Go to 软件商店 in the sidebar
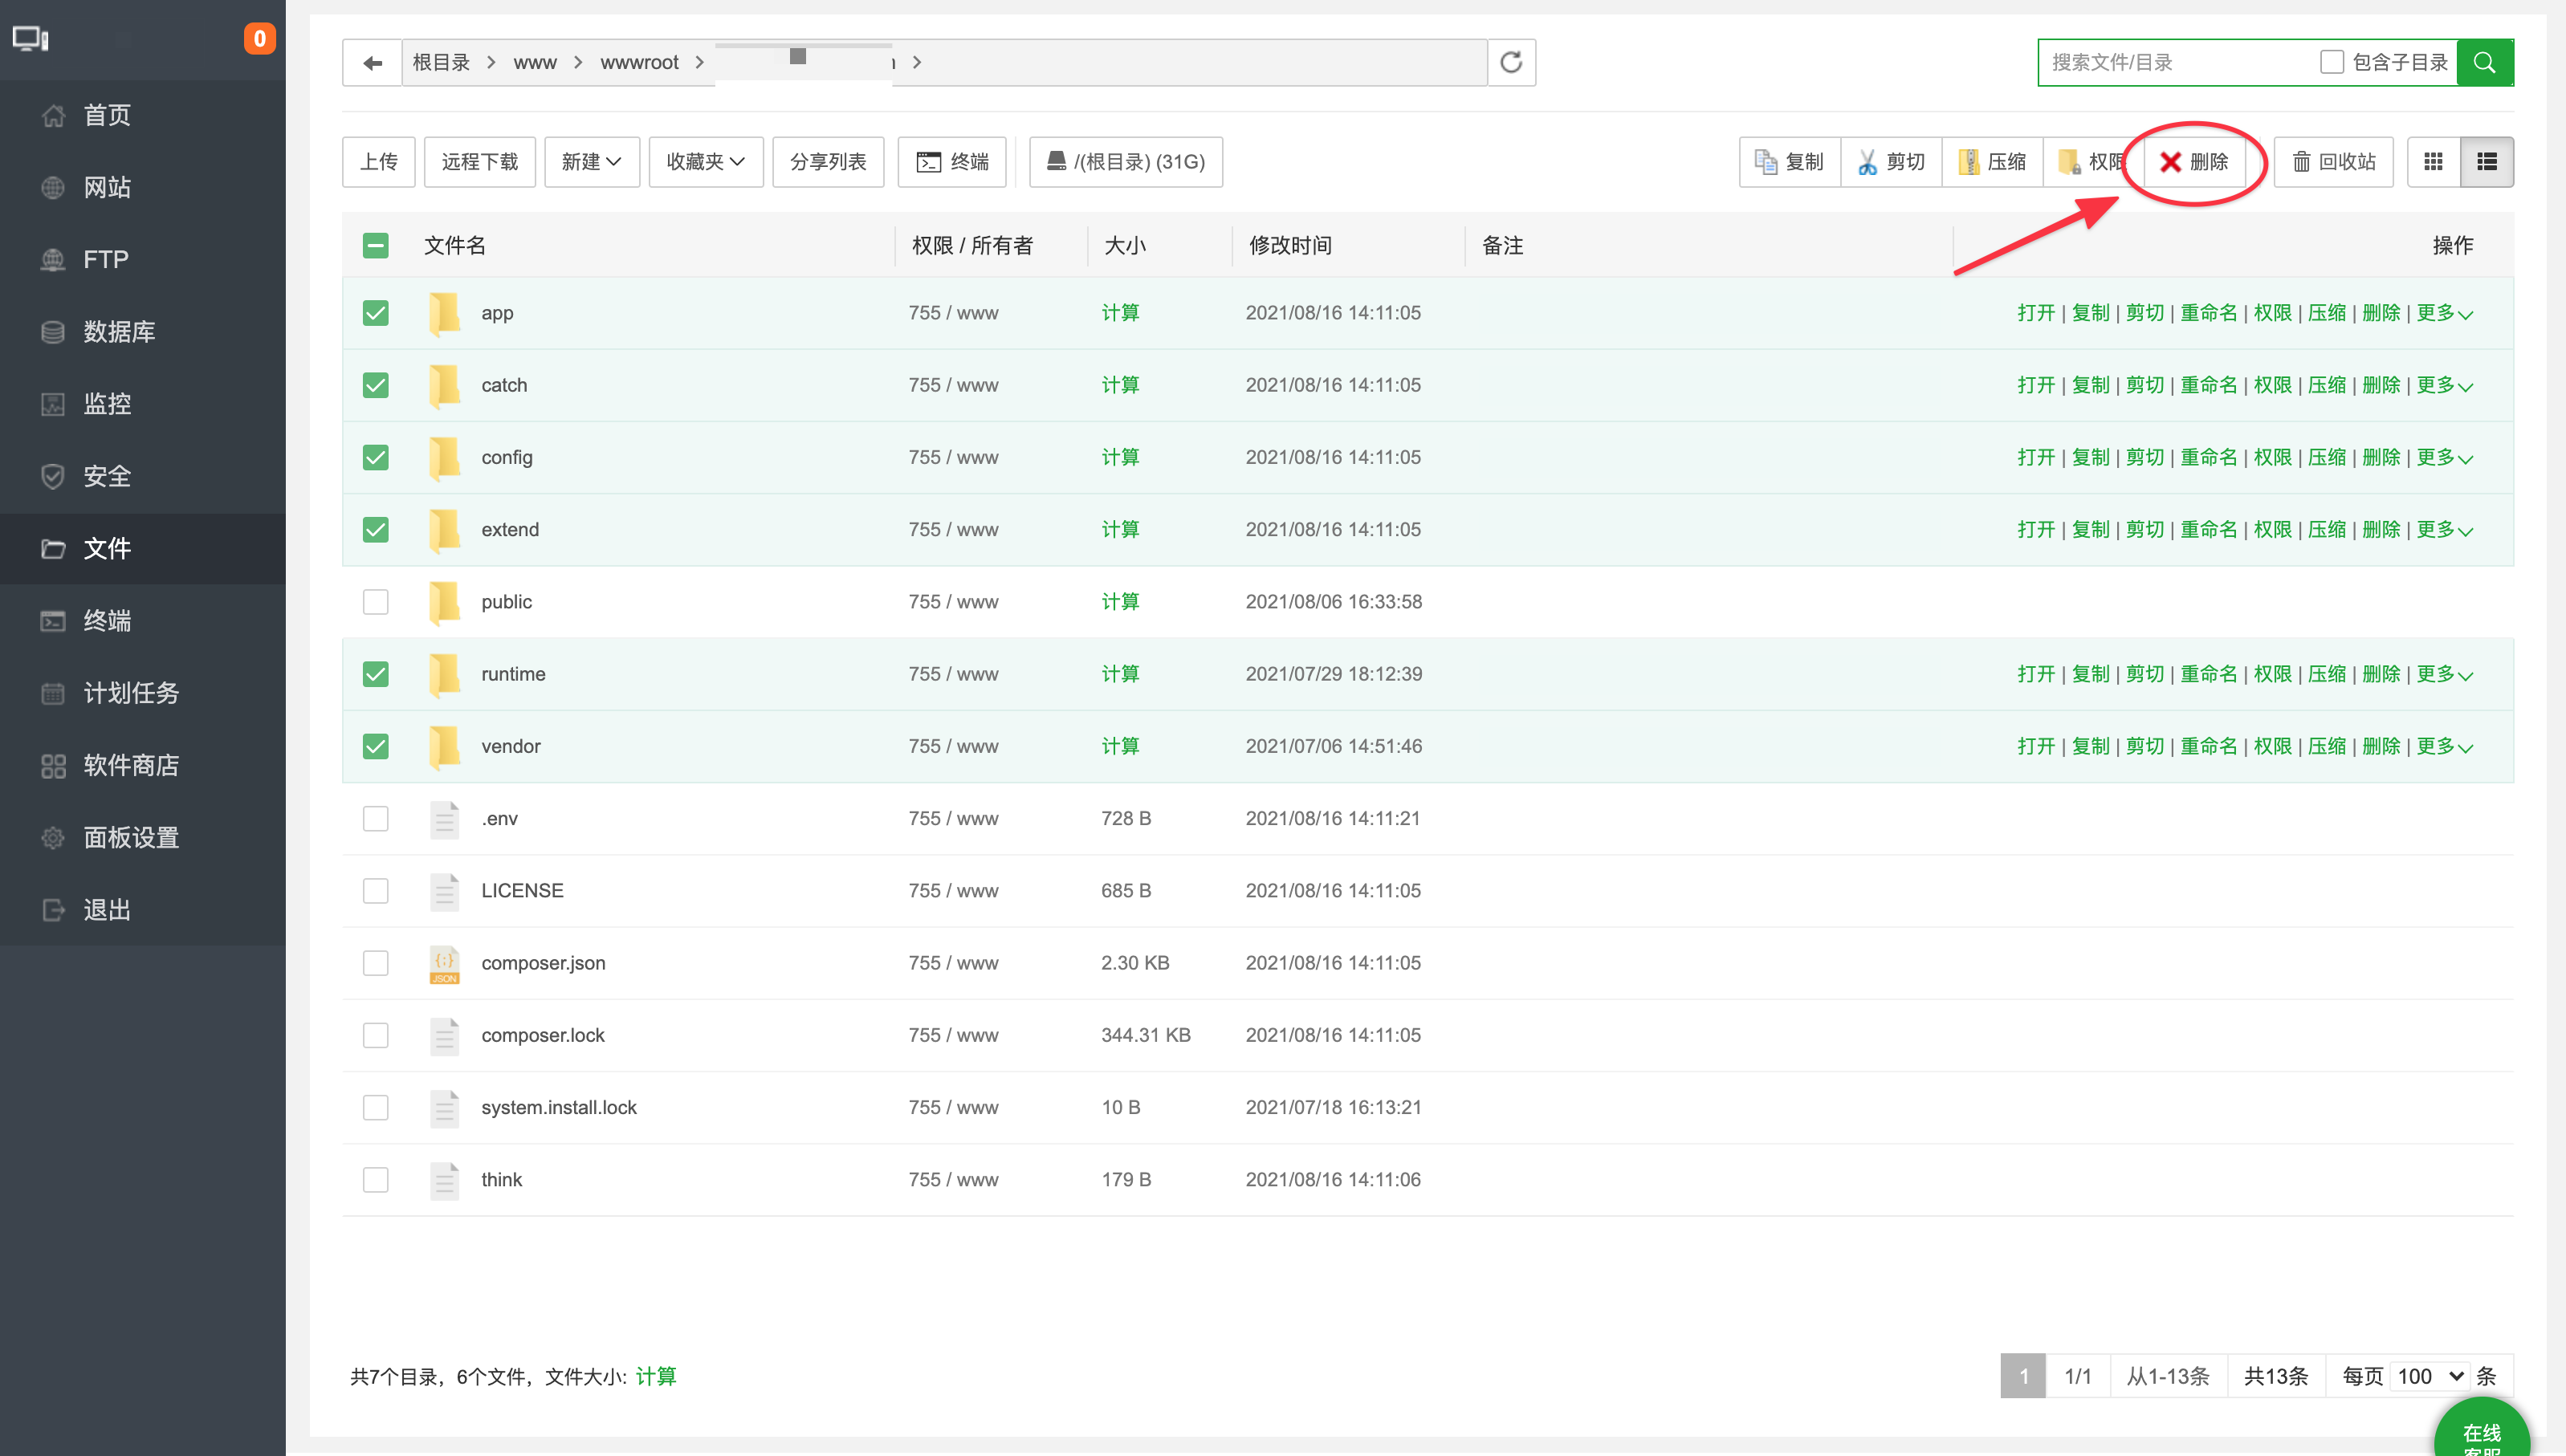The height and width of the screenshot is (1456, 2566). [x=131, y=765]
